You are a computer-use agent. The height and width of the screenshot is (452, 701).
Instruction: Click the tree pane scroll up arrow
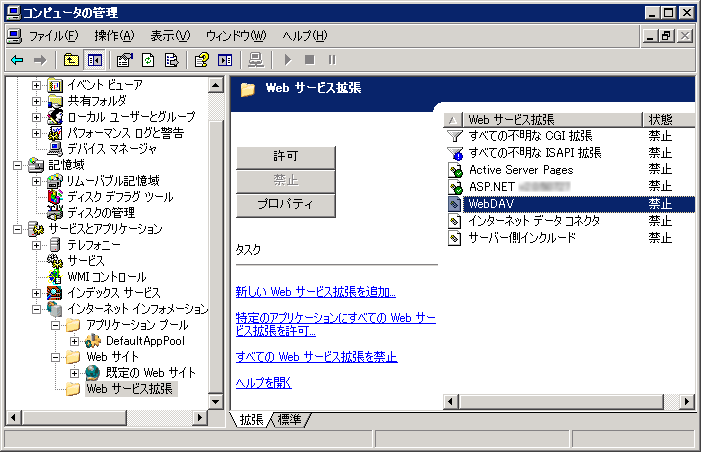coord(216,85)
